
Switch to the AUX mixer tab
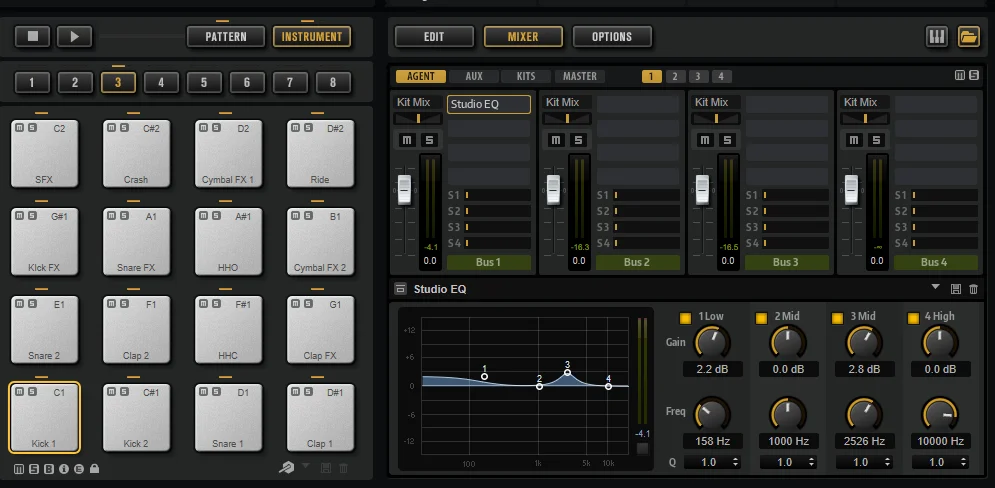point(474,76)
